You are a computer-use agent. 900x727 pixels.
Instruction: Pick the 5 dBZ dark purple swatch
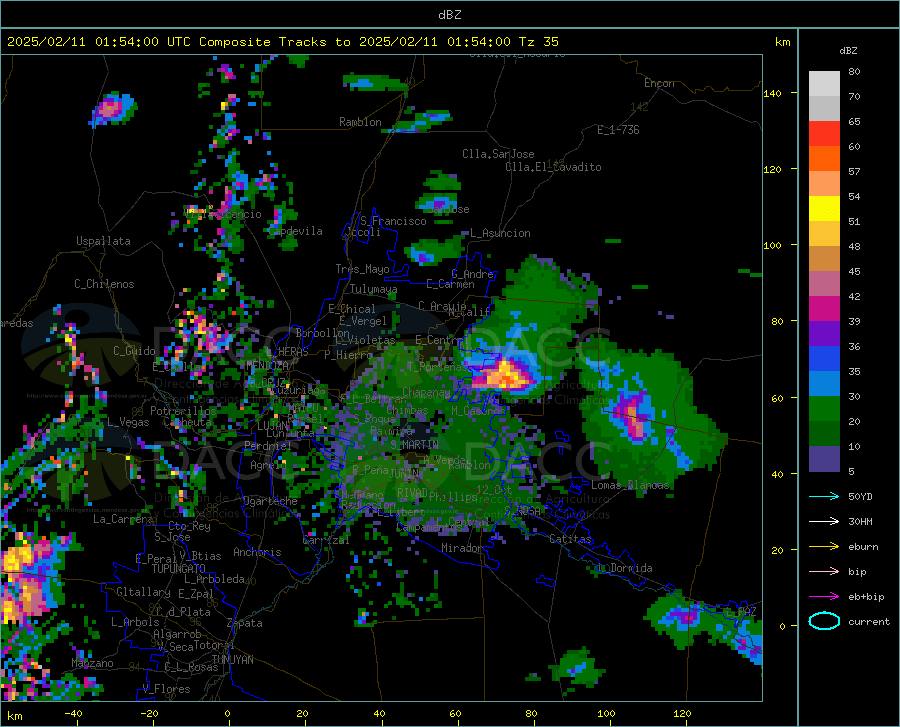tap(824, 459)
